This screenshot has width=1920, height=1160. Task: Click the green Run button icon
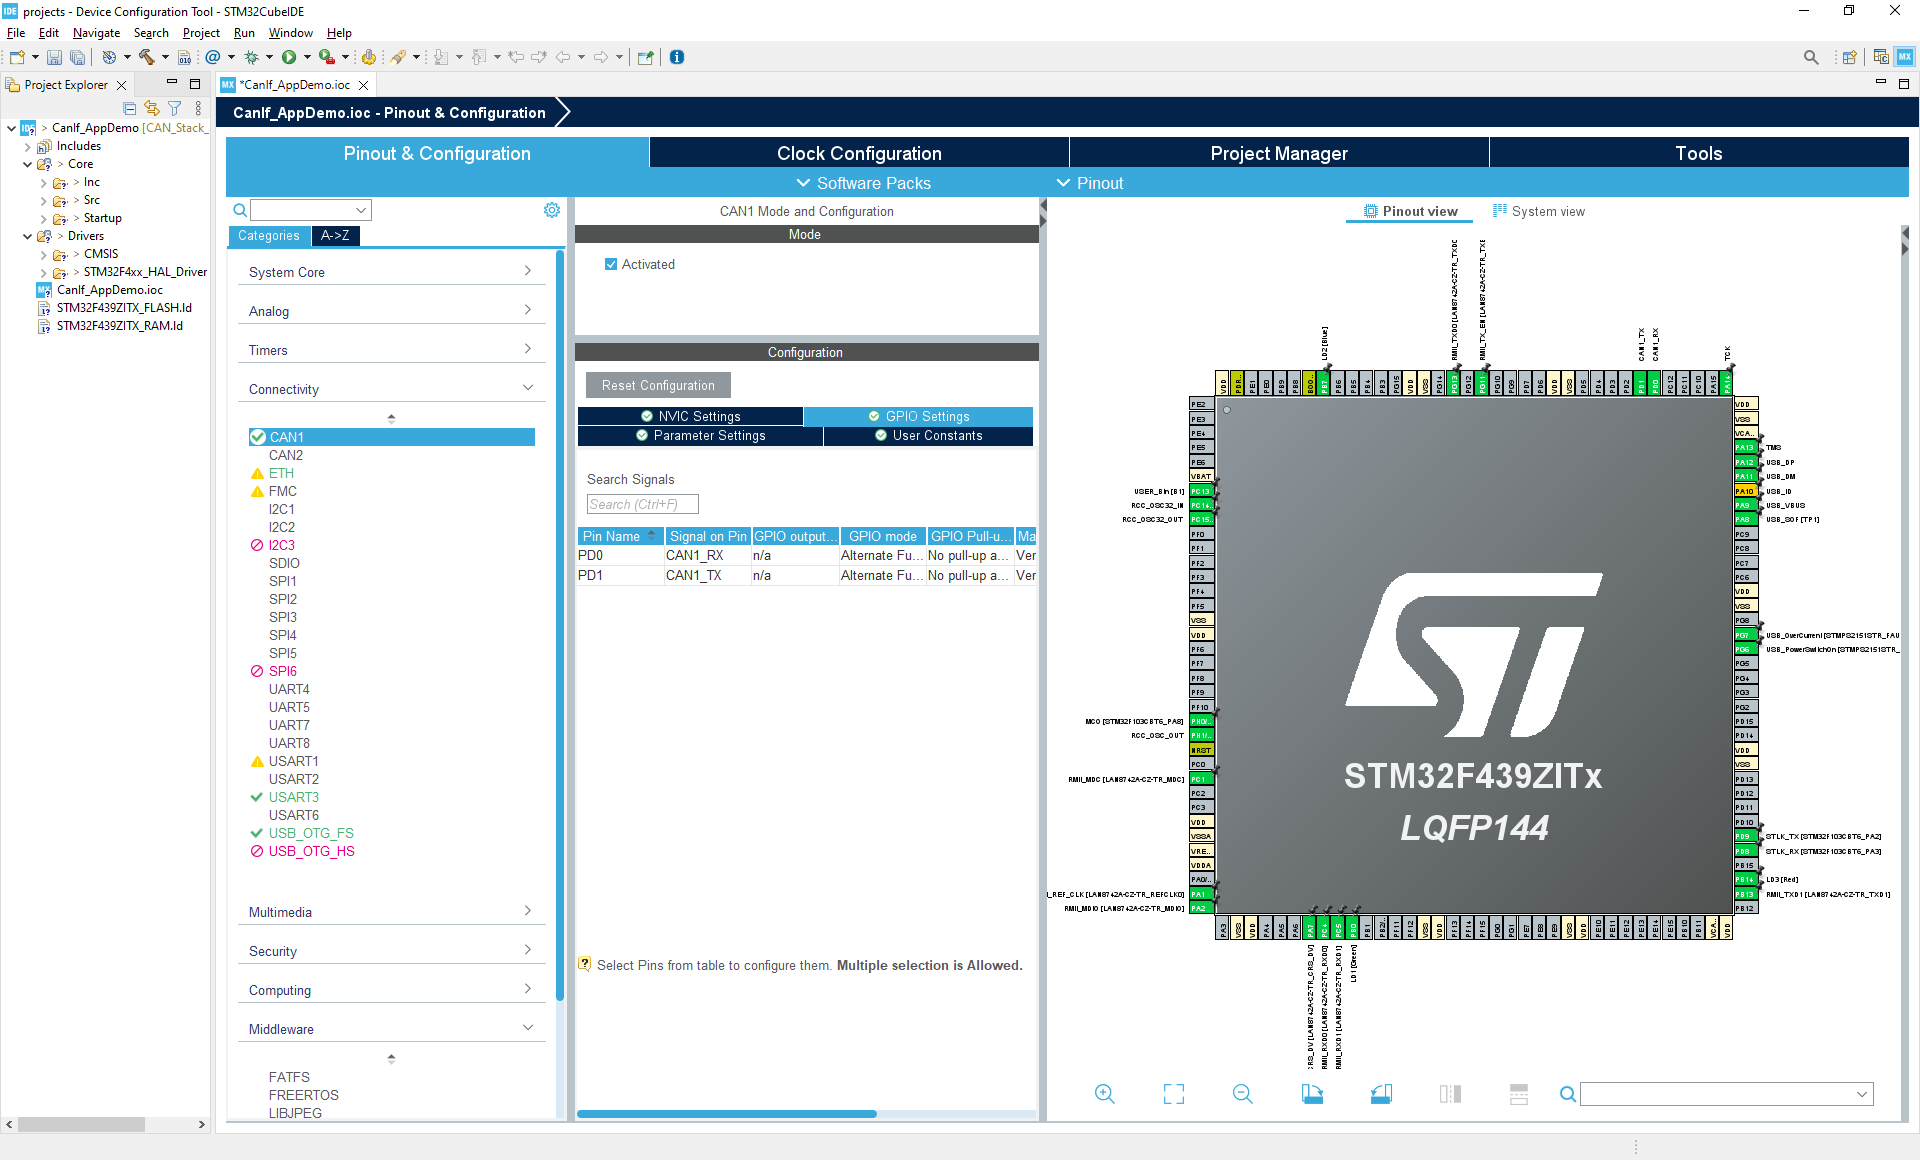(289, 57)
